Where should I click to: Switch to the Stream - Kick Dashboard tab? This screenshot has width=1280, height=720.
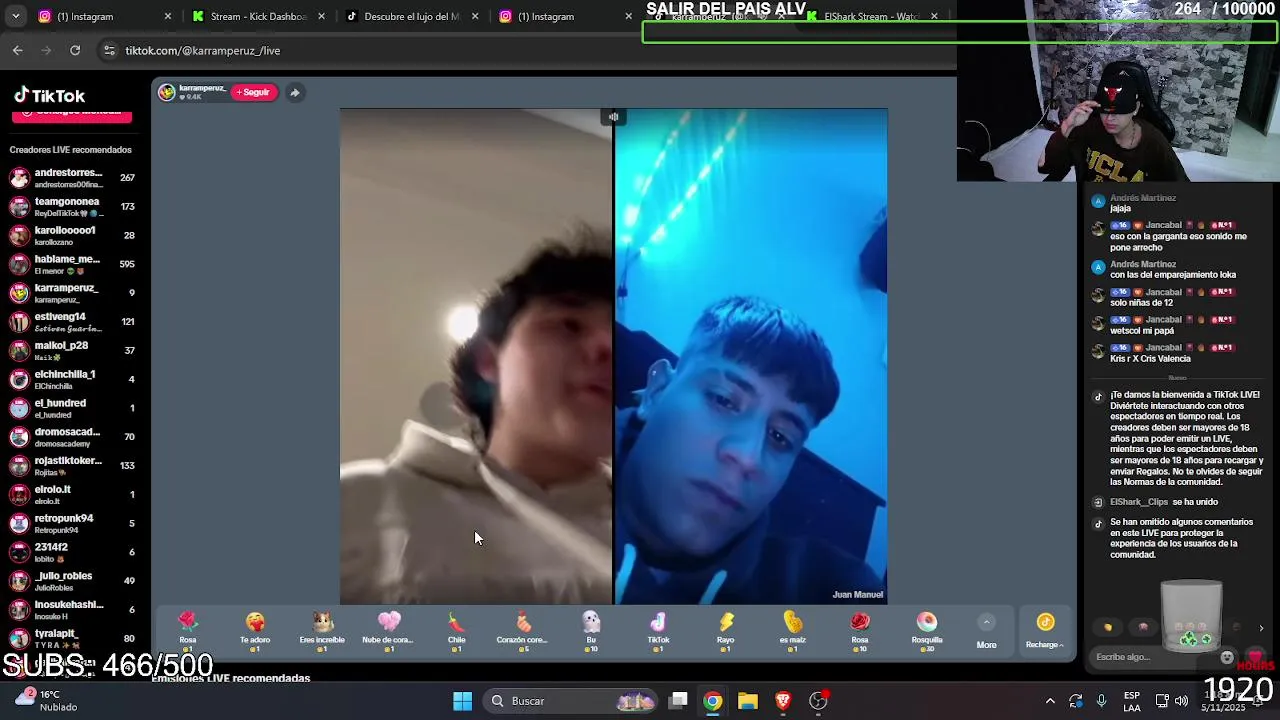(x=258, y=16)
